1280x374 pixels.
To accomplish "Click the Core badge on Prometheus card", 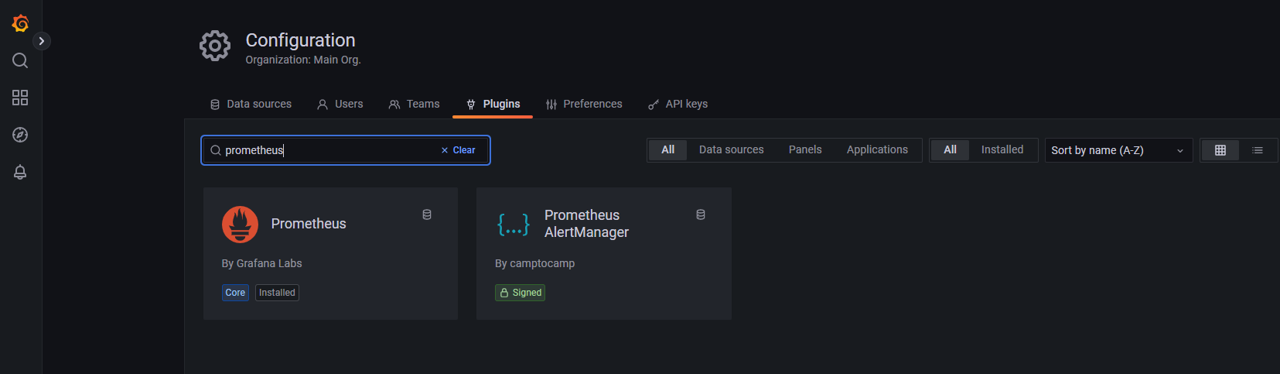I will 235,293.
